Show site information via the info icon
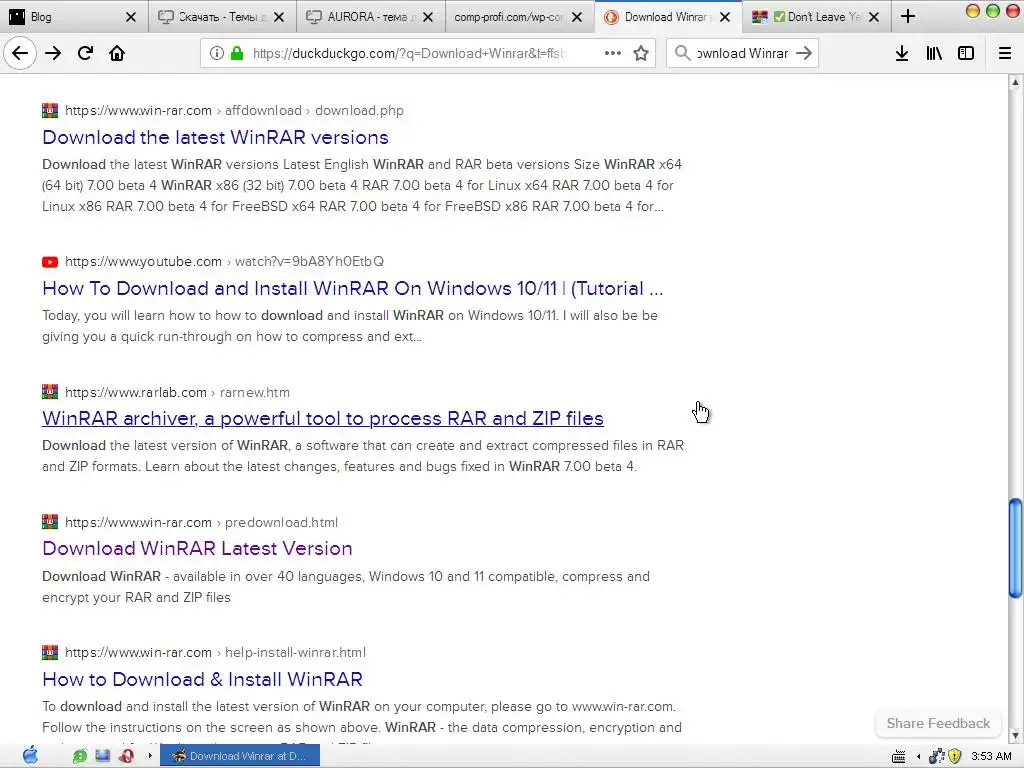1024x768 pixels. click(216, 53)
